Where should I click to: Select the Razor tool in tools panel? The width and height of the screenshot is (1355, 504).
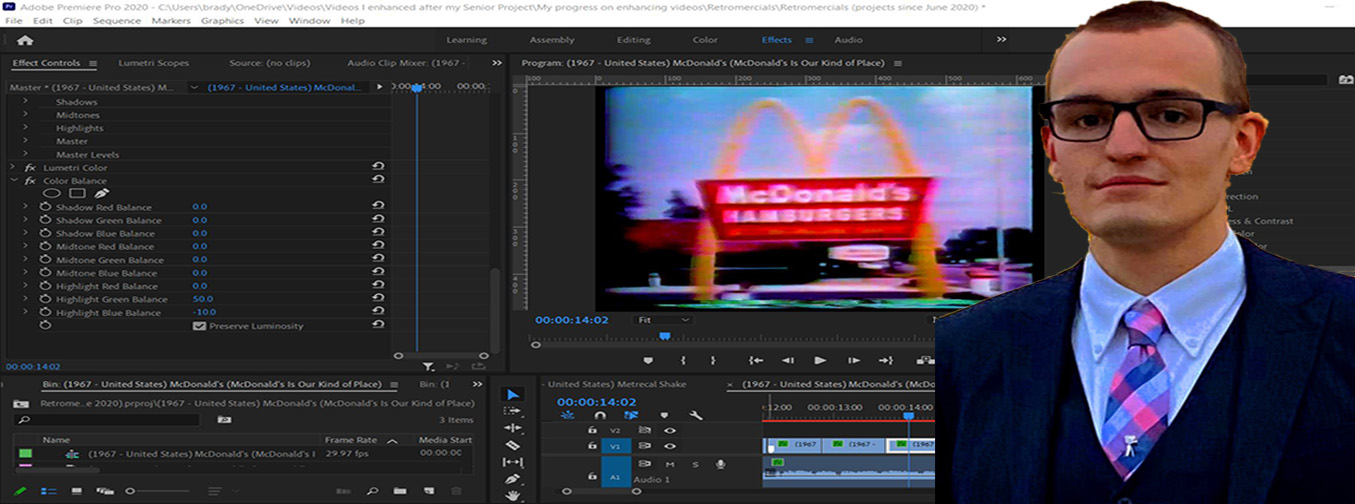(513, 445)
